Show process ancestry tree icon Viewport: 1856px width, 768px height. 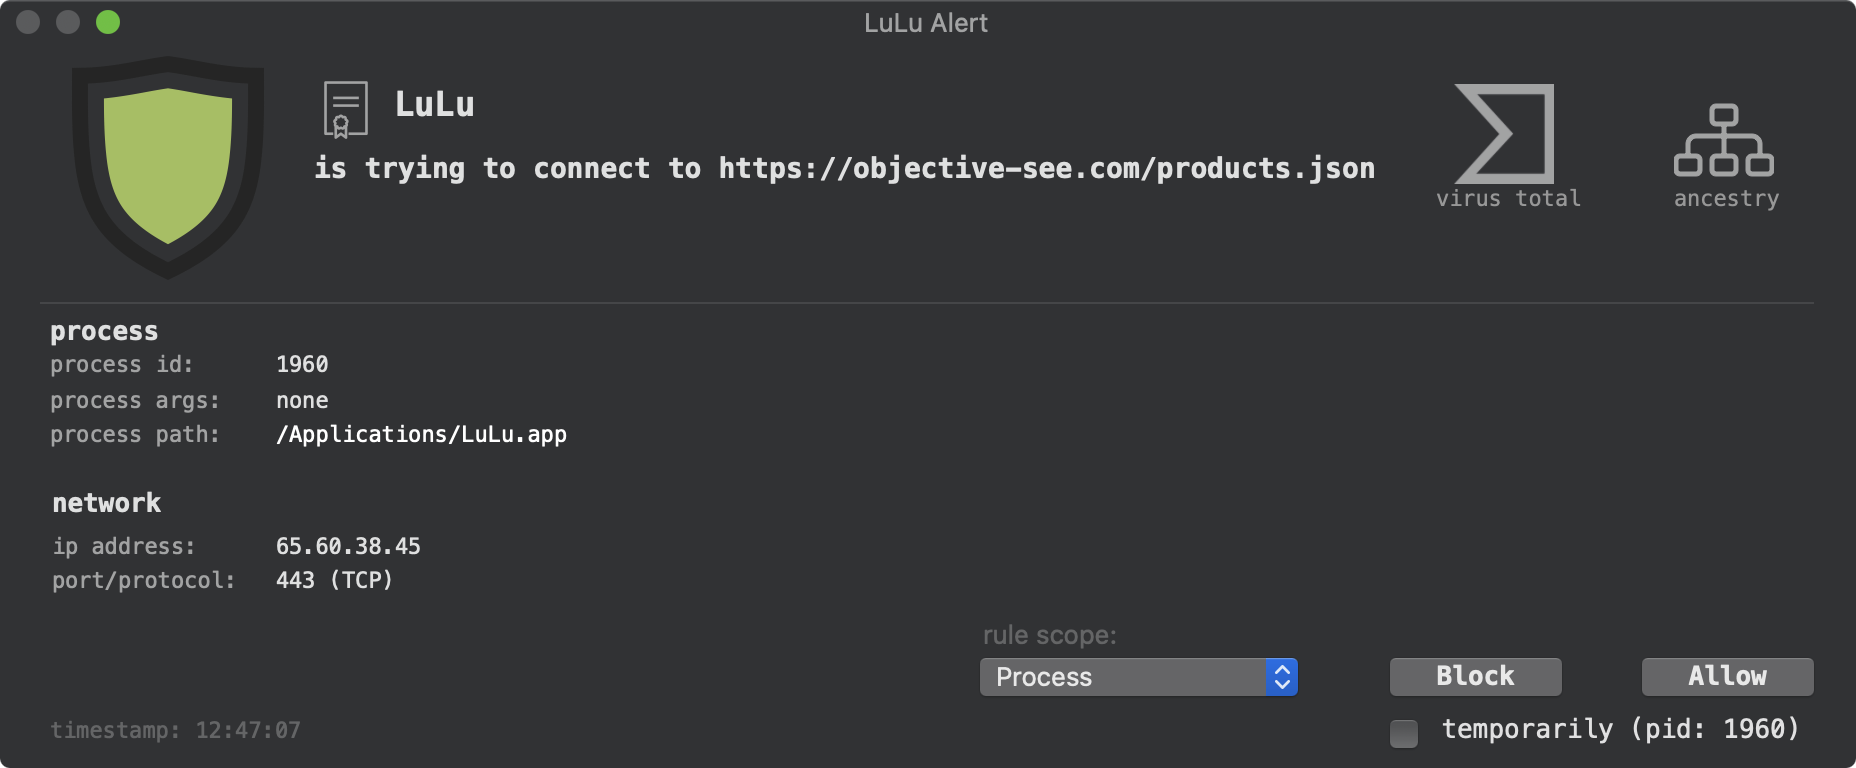[x=1724, y=140]
